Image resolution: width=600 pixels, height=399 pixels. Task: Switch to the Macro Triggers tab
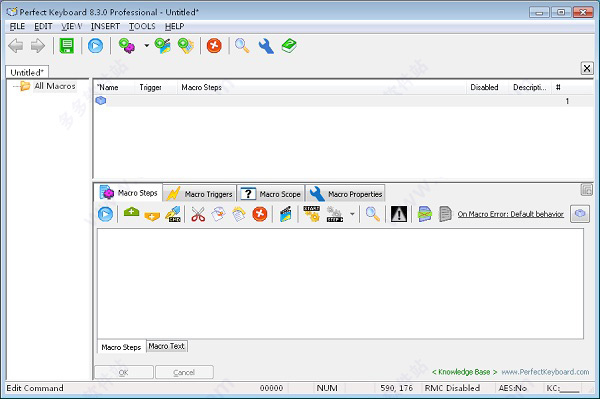[x=200, y=194]
